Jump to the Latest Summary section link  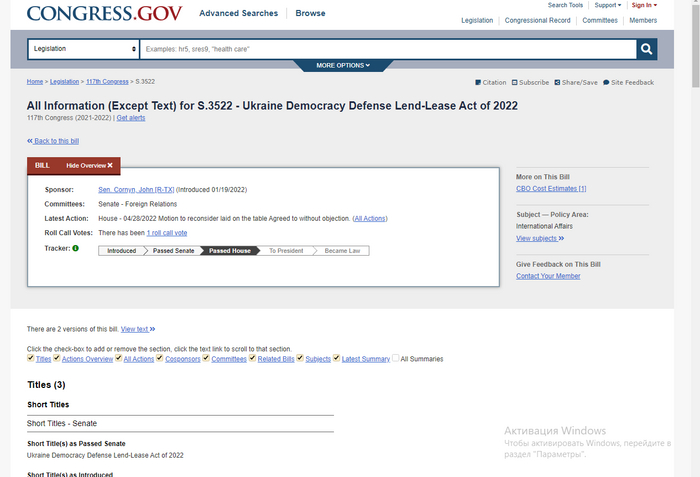366,359
